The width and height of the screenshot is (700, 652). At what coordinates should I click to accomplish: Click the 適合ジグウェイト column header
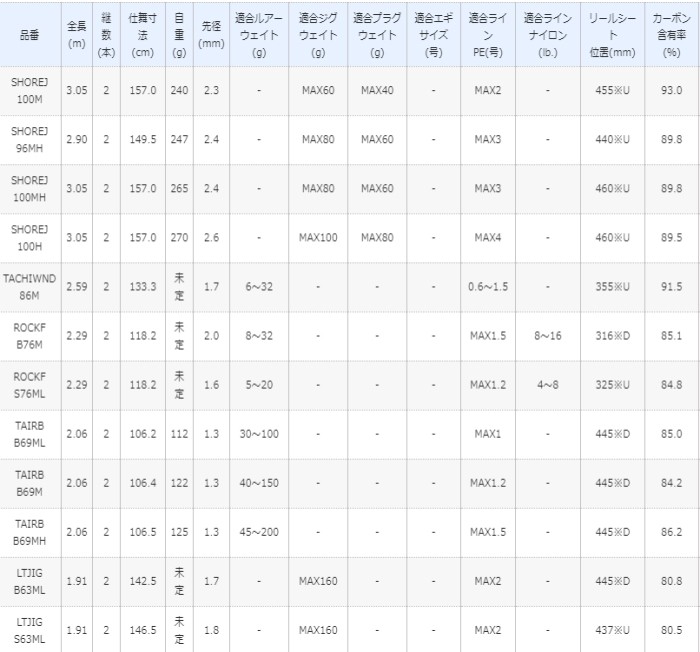point(318,33)
